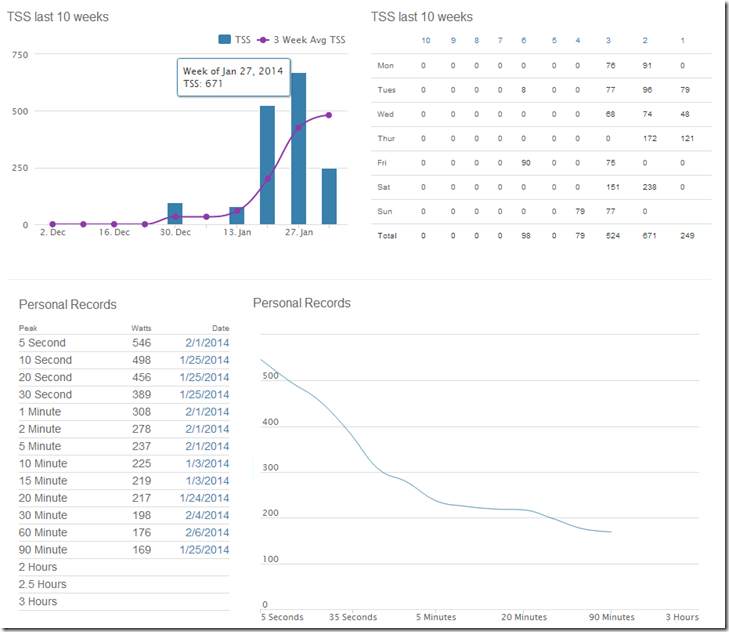Viewport: 729px width, 632px height.
Task: Open week 9 column header link
Action: pos(453,40)
